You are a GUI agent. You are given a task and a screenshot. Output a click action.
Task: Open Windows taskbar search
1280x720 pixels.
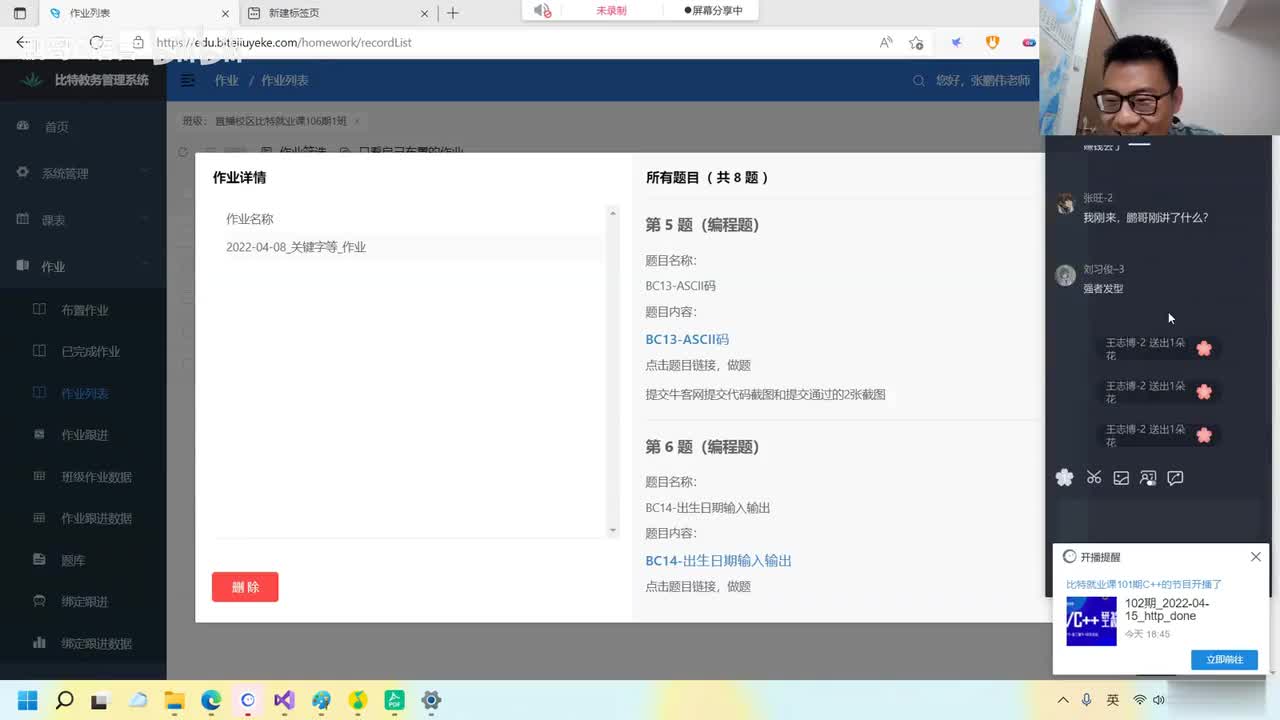click(x=64, y=700)
